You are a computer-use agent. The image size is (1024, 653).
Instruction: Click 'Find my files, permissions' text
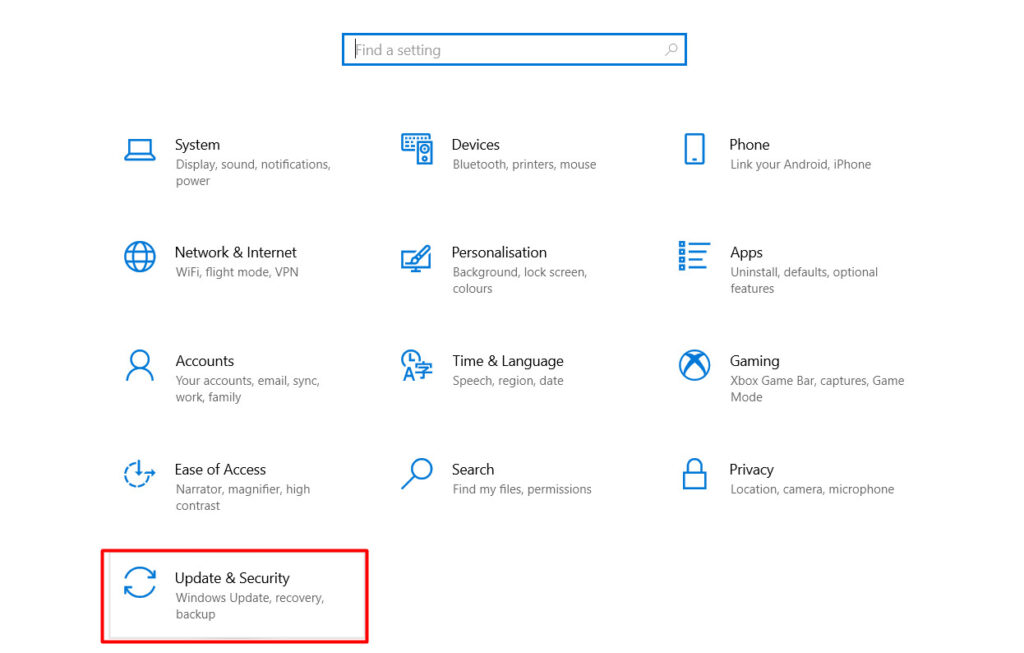(x=522, y=490)
